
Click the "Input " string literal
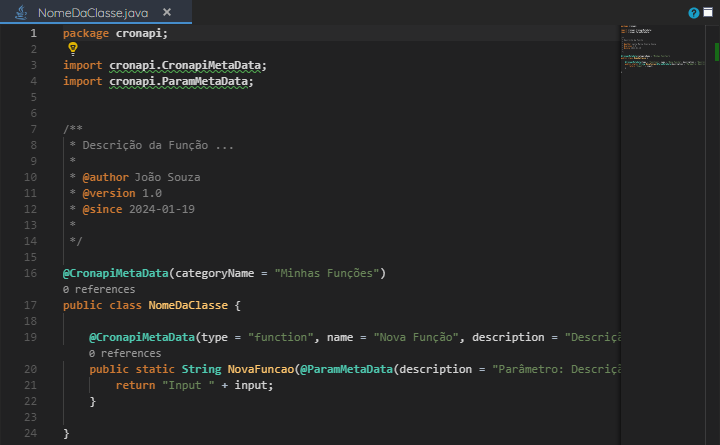188,385
